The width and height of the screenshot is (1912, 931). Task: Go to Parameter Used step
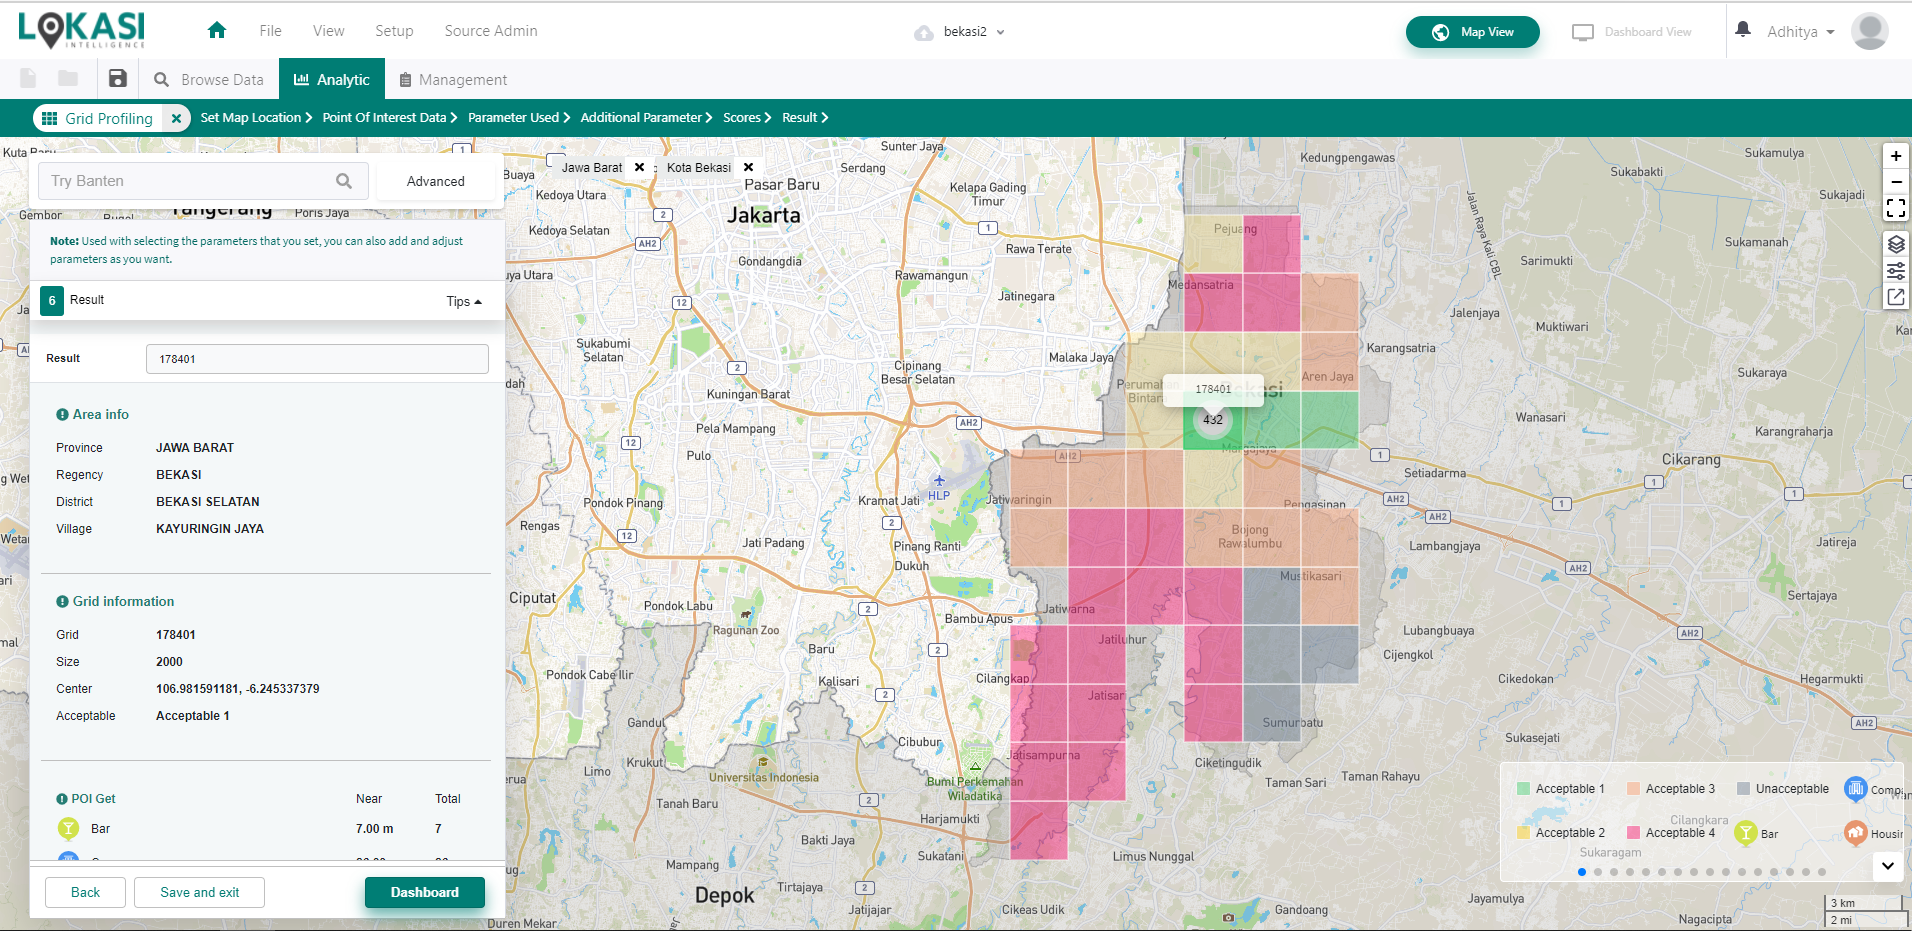click(x=519, y=118)
